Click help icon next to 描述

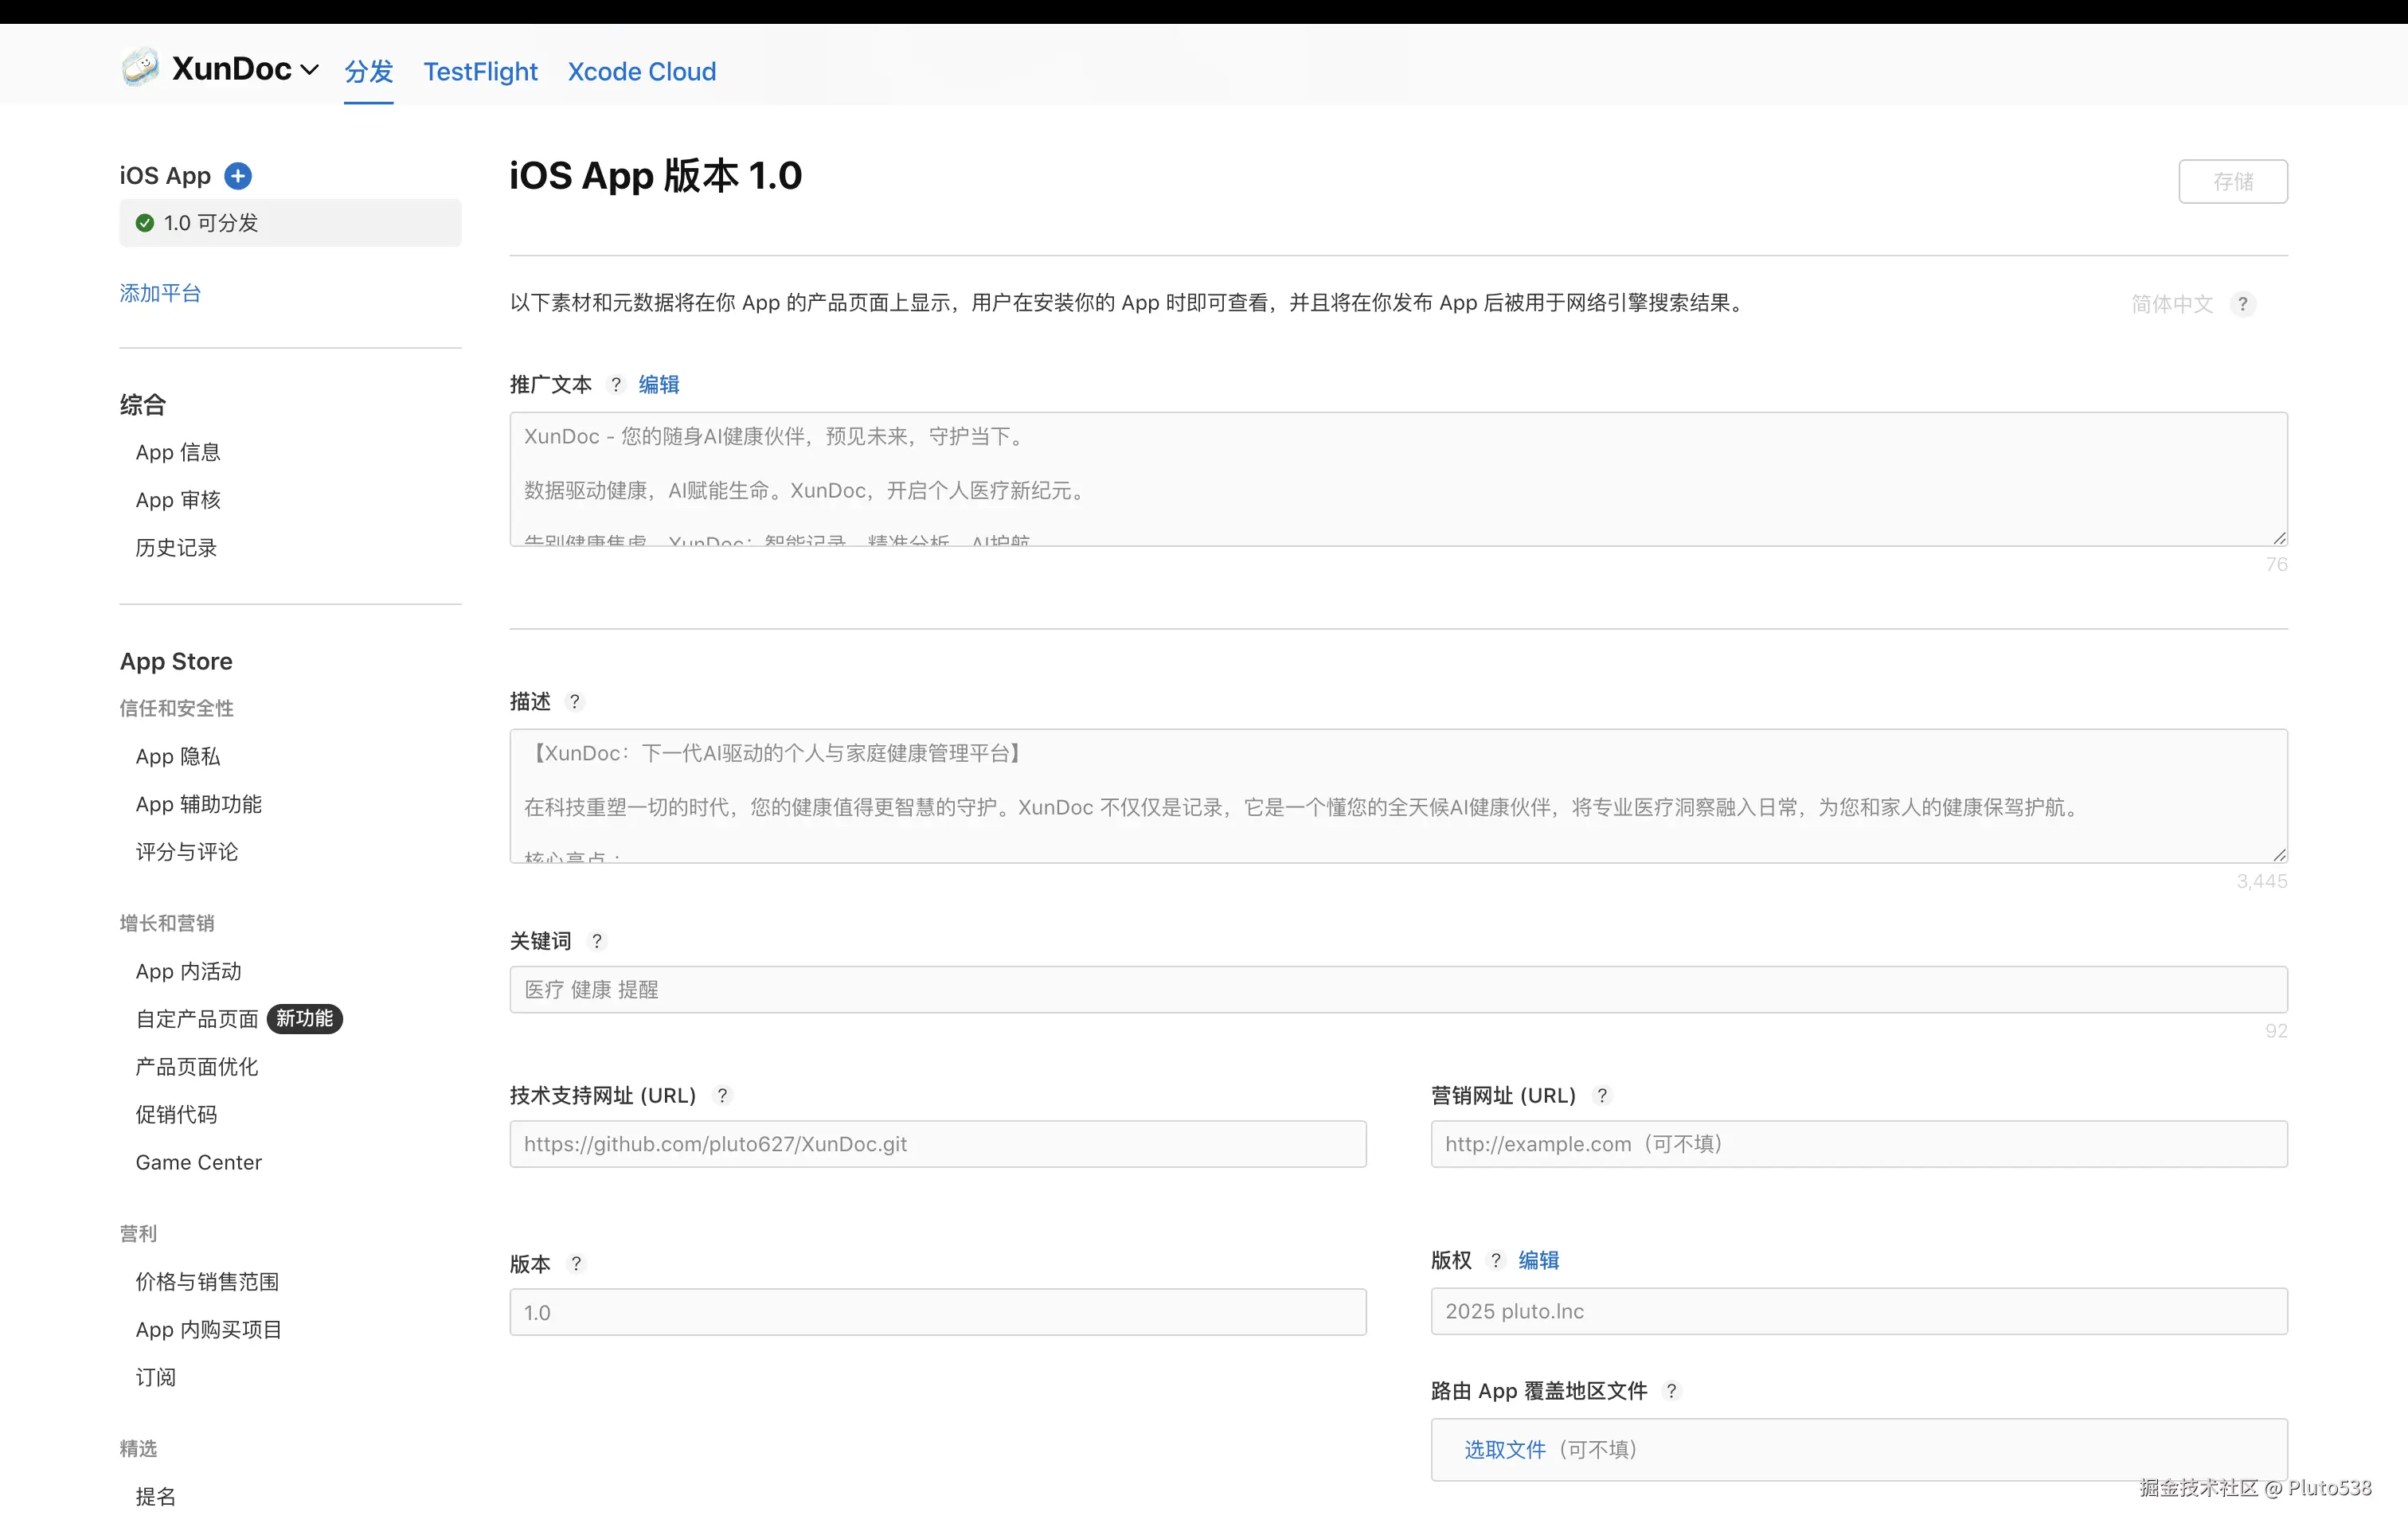point(574,701)
